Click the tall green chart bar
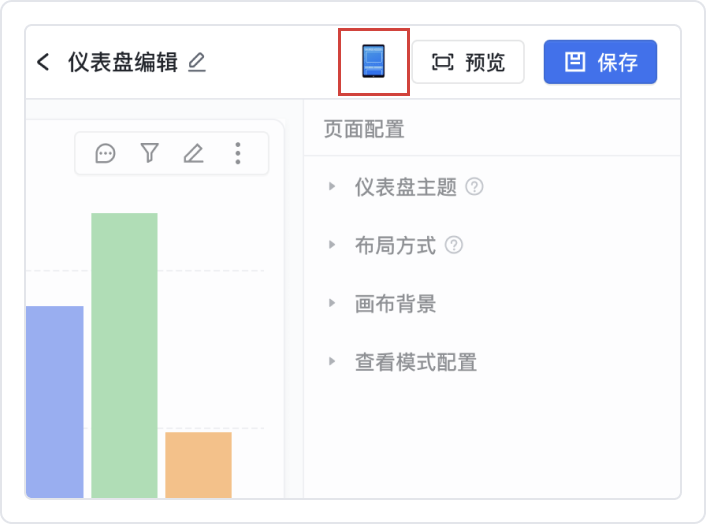The width and height of the screenshot is (706, 524). (x=124, y=354)
